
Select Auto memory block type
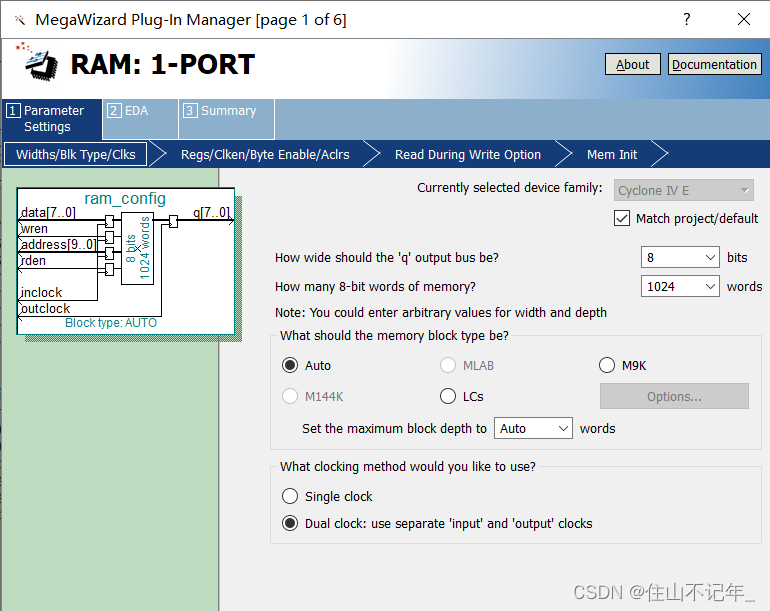pos(290,365)
